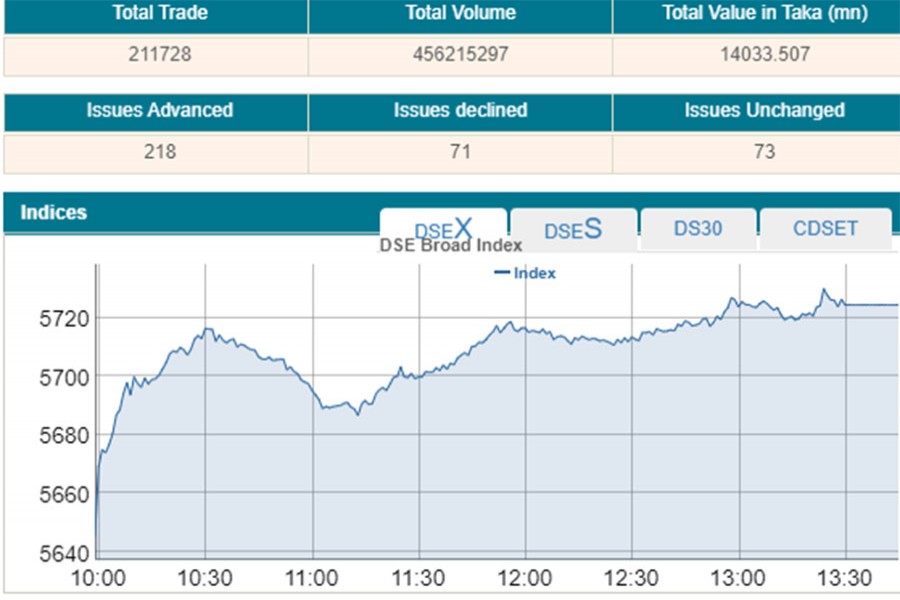Open the DSES index tab

click(573, 229)
